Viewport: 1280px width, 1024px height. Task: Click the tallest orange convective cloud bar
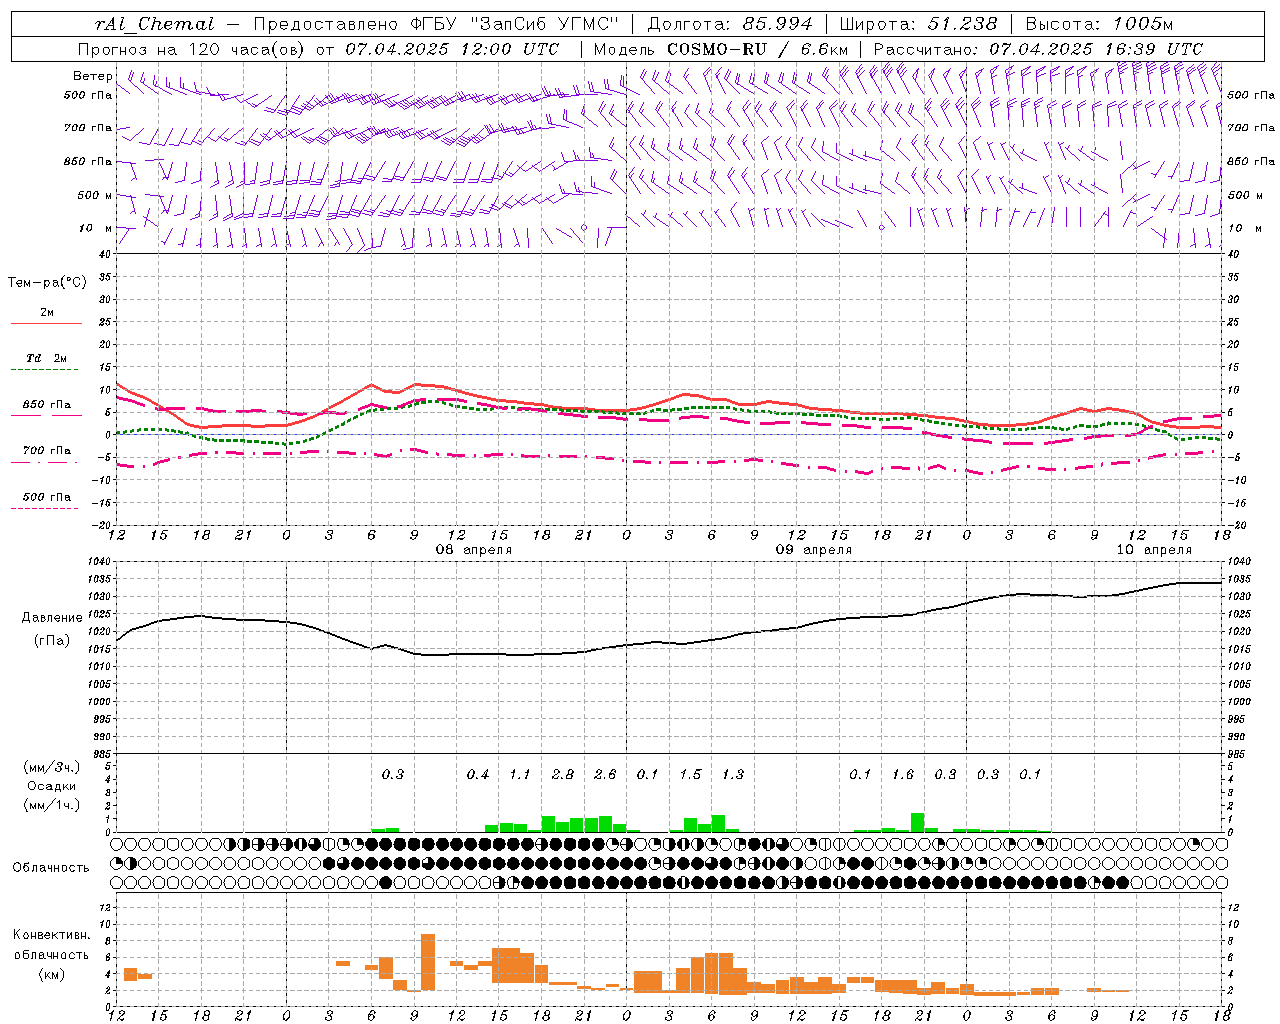tap(428, 962)
